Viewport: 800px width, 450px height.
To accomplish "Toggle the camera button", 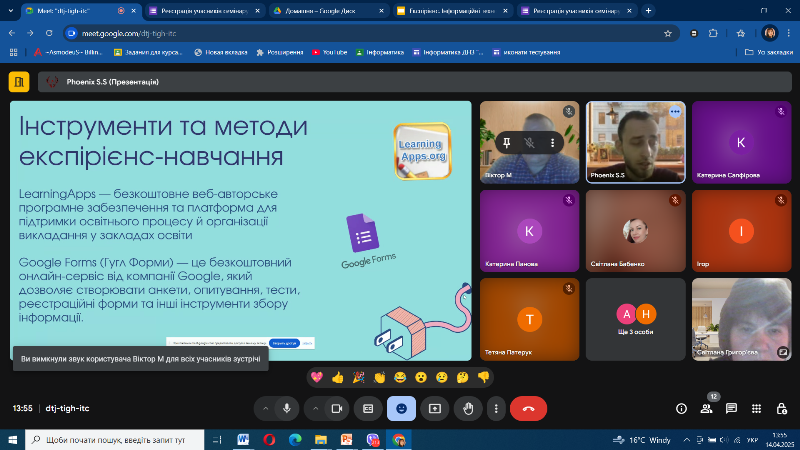I will [337, 409].
